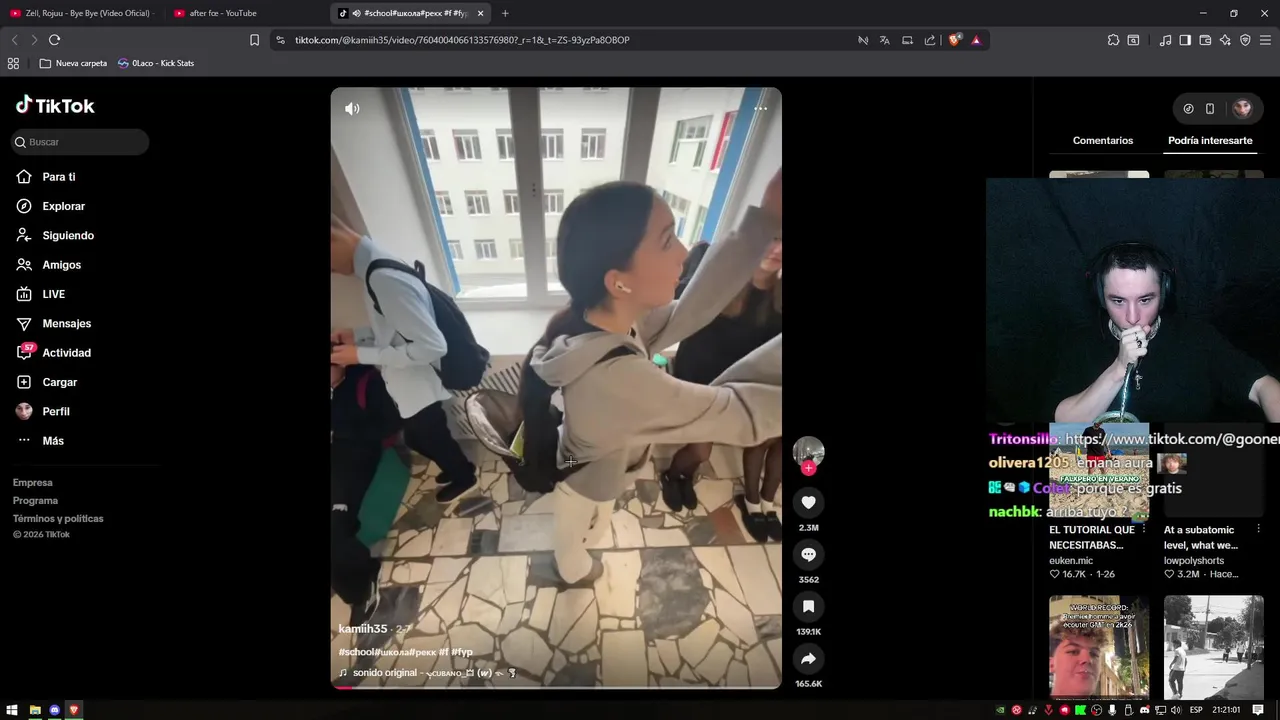Open kamiih35 username on the video
Viewport: 1280px width, 720px height.
(x=363, y=629)
